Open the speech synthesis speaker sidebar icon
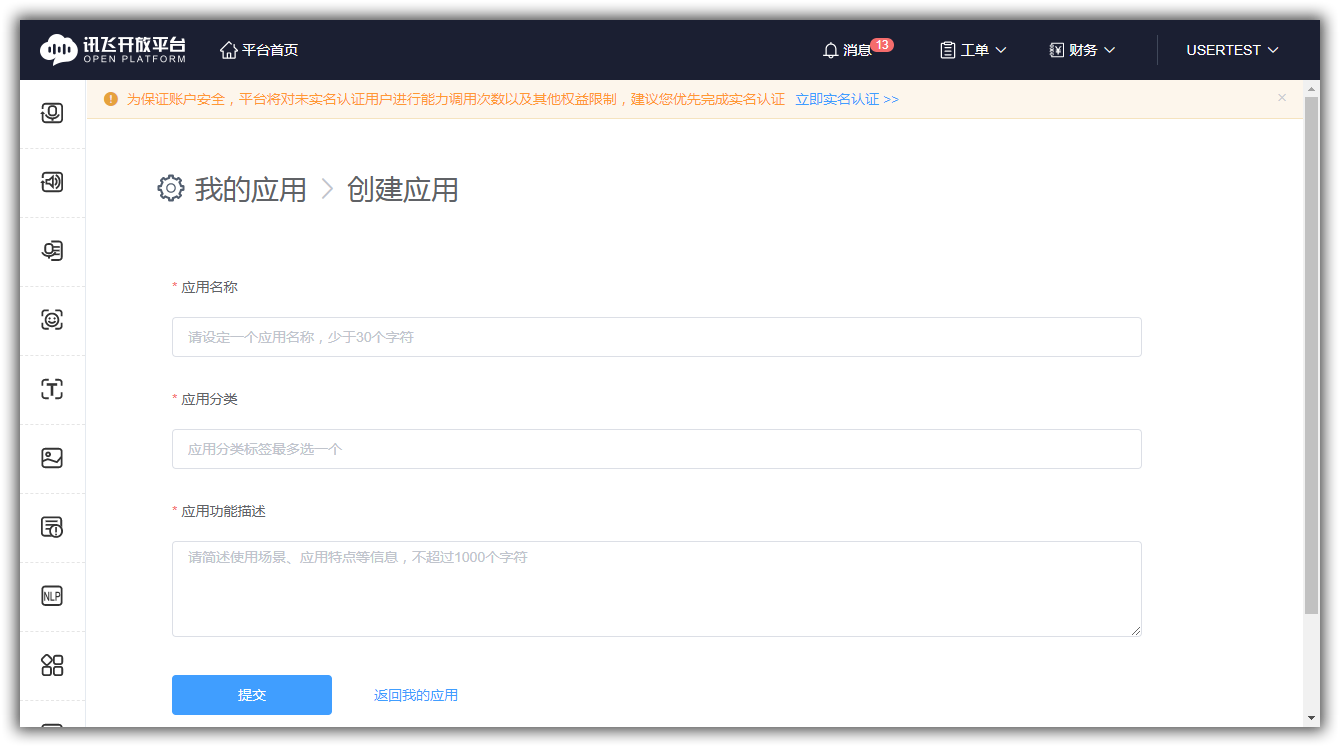The width and height of the screenshot is (1340, 747). pyautogui.click(x=52, y=182)
